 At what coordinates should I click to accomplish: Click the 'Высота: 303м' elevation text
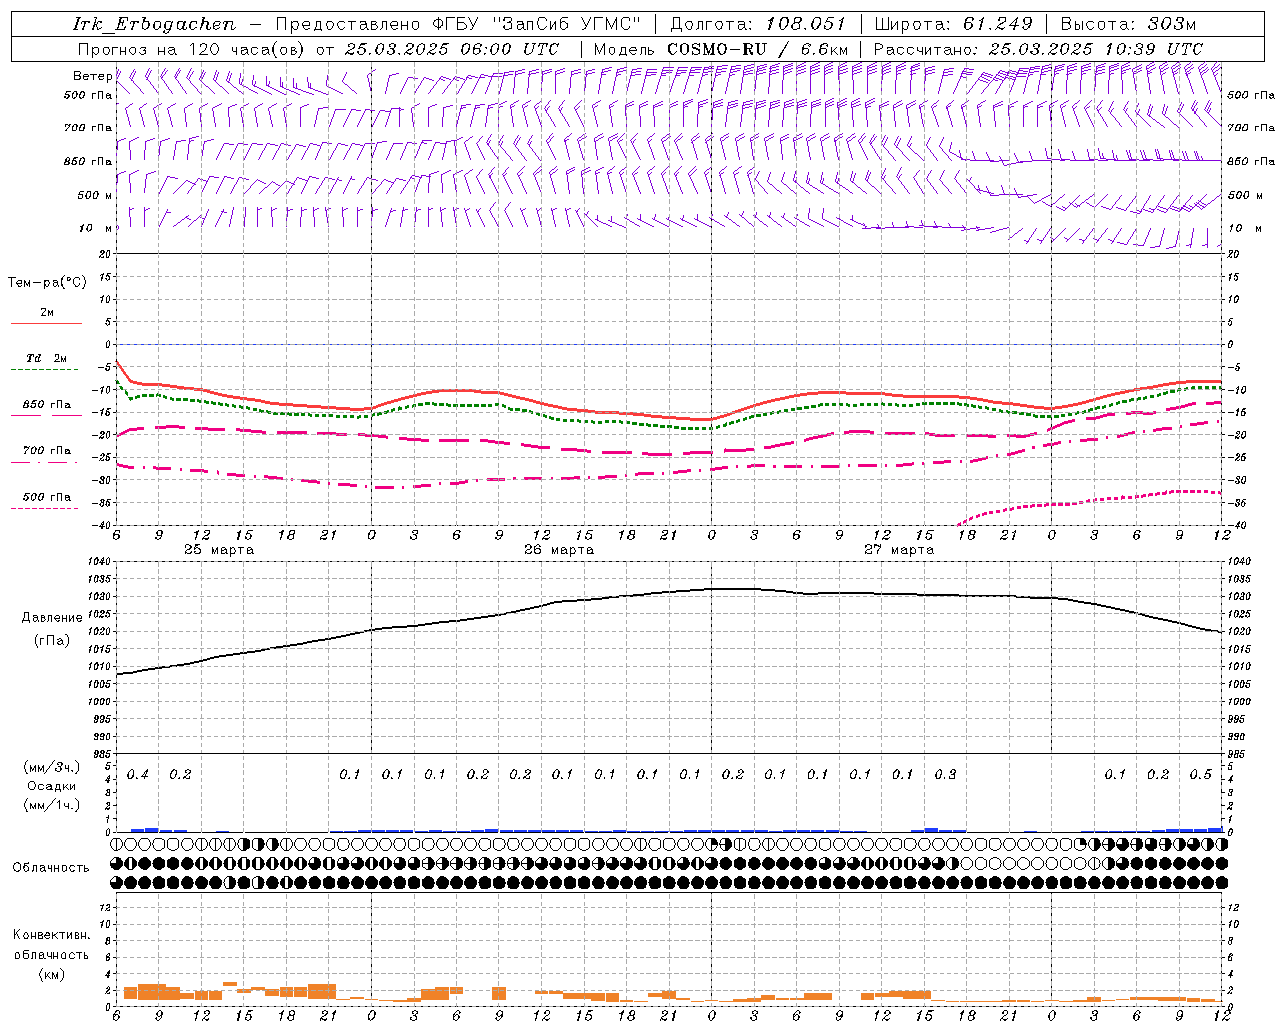pyautogui.click(x=1128, y=24)
